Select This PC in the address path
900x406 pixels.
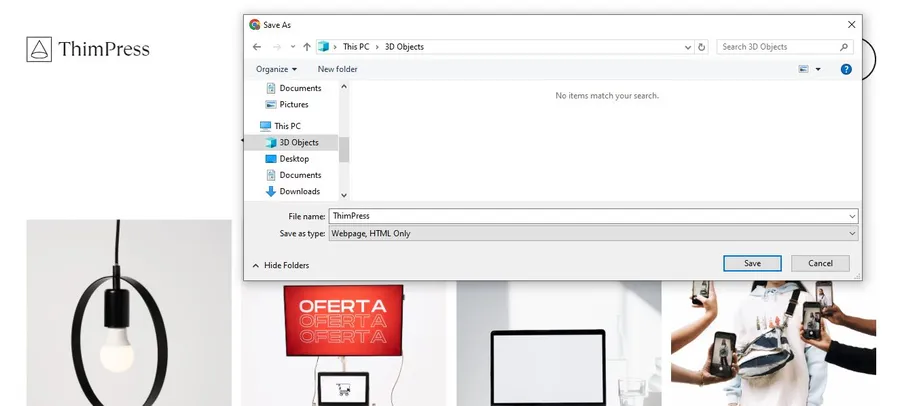coord(356,47)
